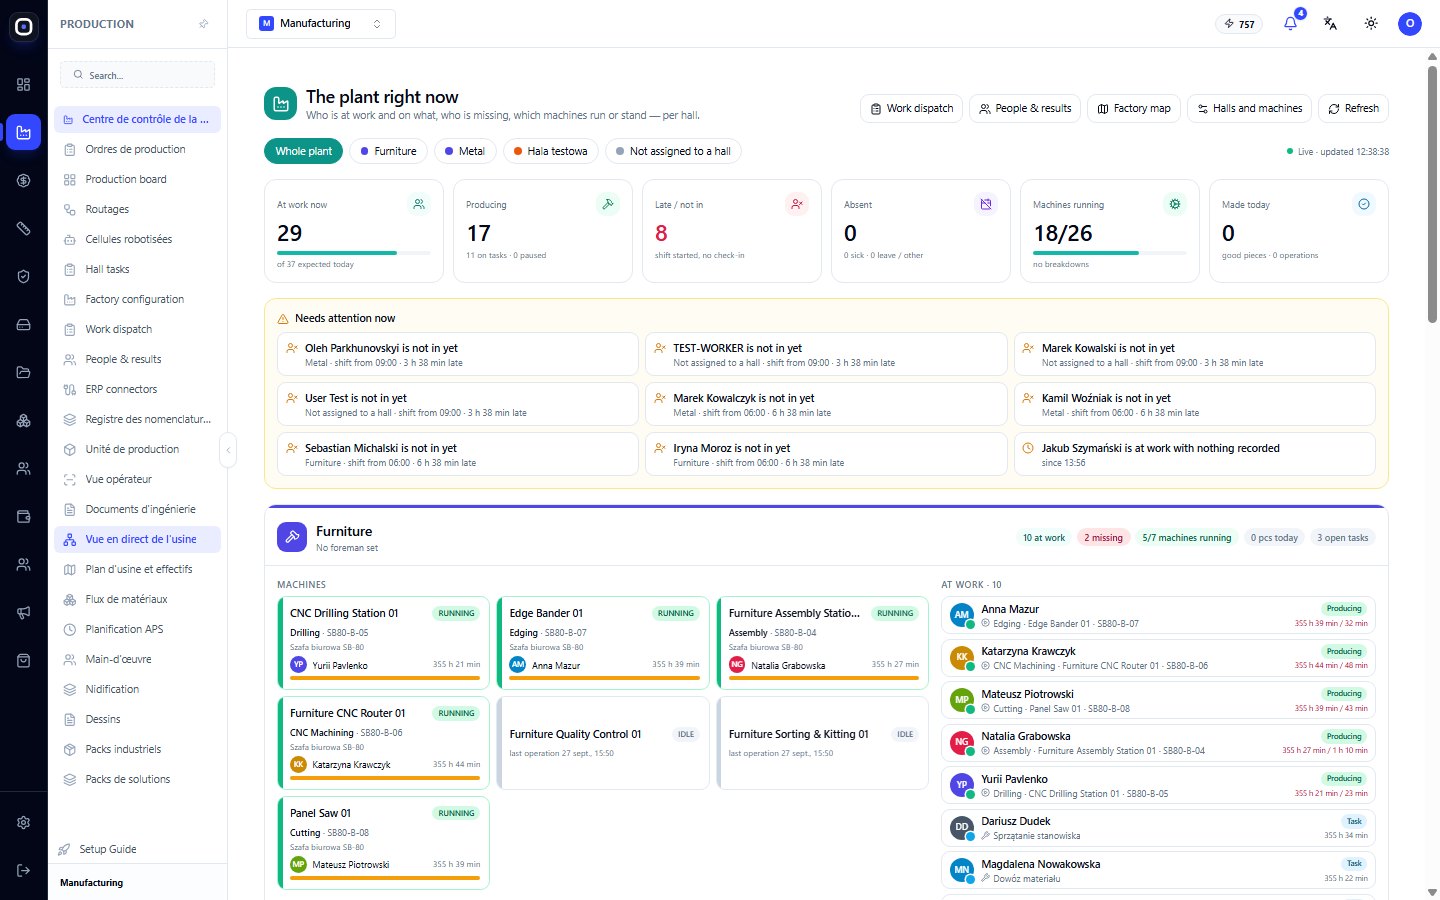Select Whole plant filter
This screenshot has height=900, width=1440.
click(x=304, y=151)
